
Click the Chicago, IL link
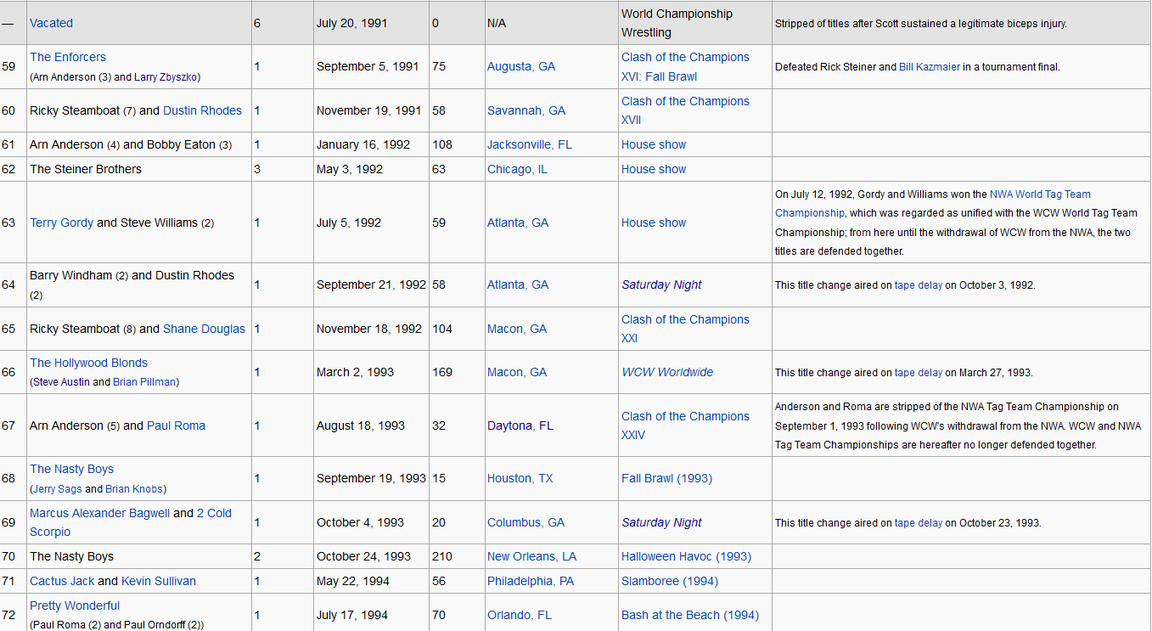517,169
